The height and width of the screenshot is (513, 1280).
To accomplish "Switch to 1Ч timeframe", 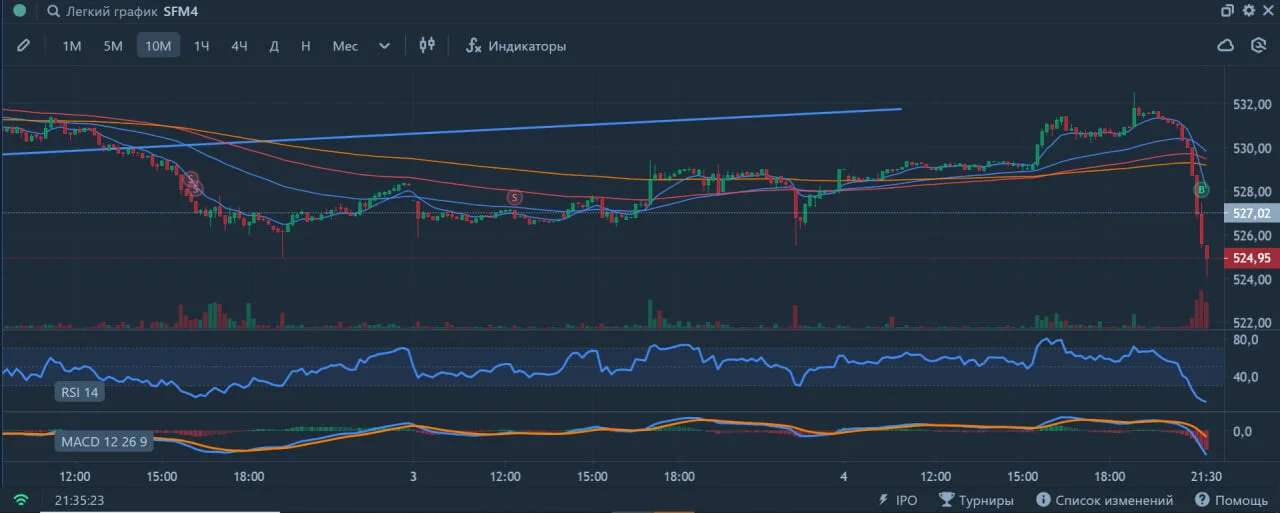I will coord(202,46).
